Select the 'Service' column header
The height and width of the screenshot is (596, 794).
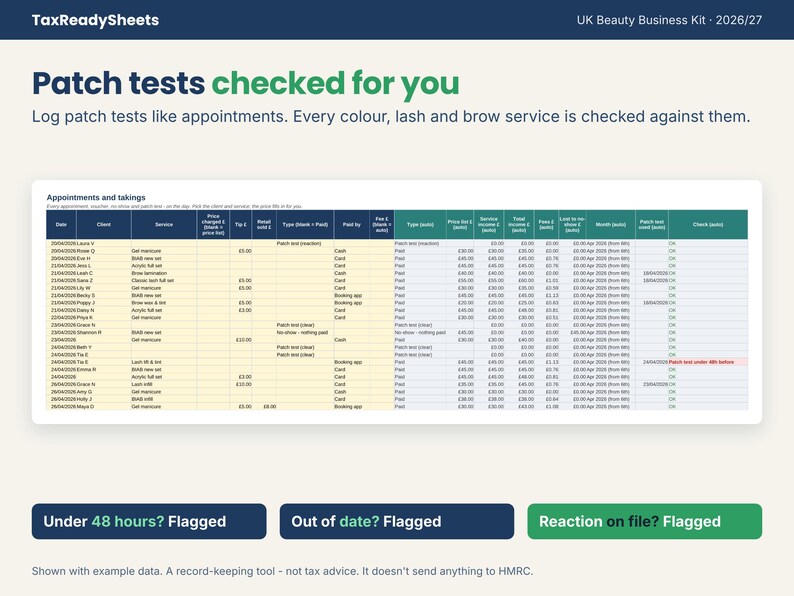pyautogui.click(x=164, y=224)
